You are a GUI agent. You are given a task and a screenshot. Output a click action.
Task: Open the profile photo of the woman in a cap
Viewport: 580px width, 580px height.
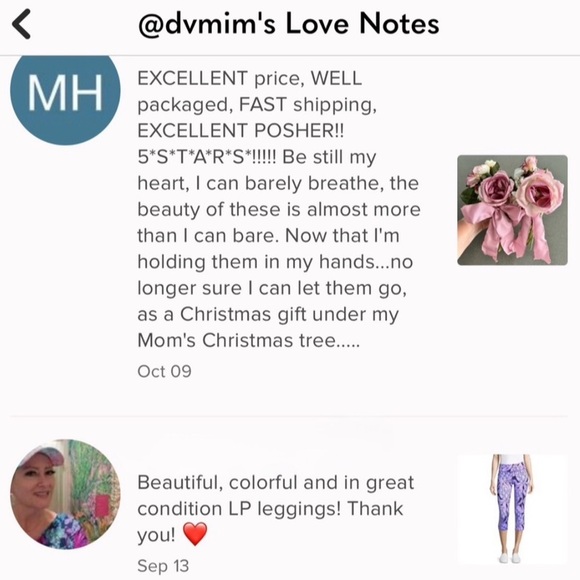tap(65, 494)
